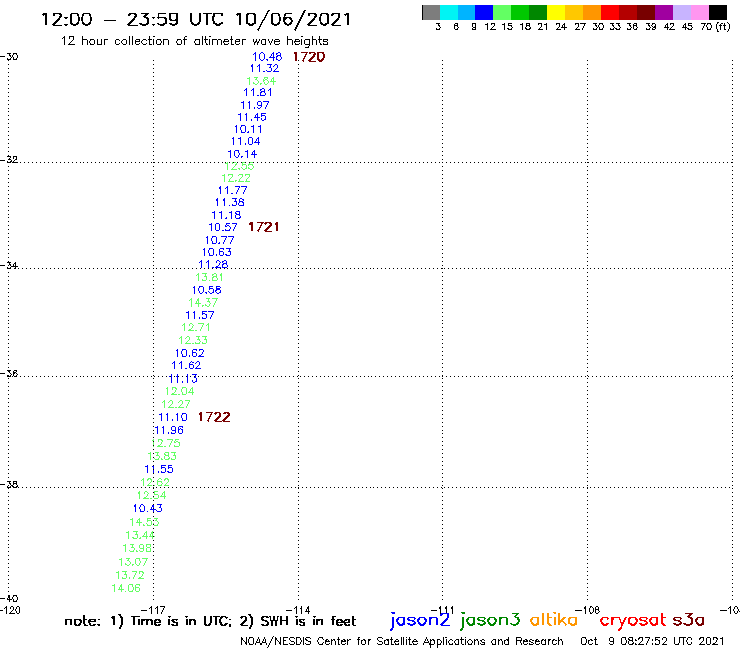
Task: Click the black legend swatch
Action: [718, 12]
